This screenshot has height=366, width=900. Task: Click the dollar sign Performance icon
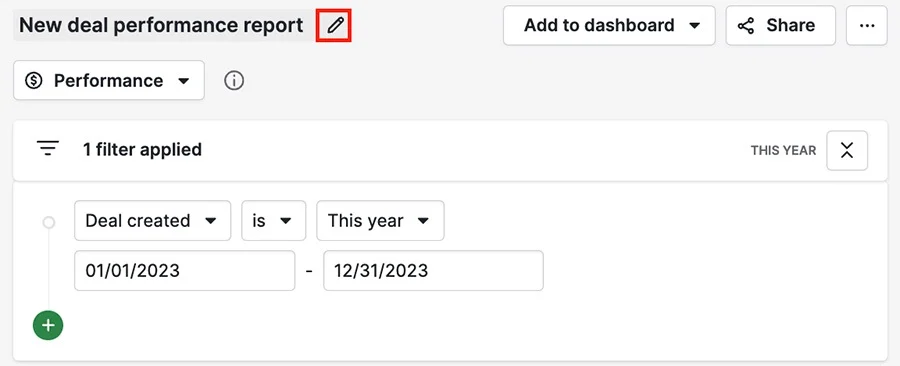34,81
